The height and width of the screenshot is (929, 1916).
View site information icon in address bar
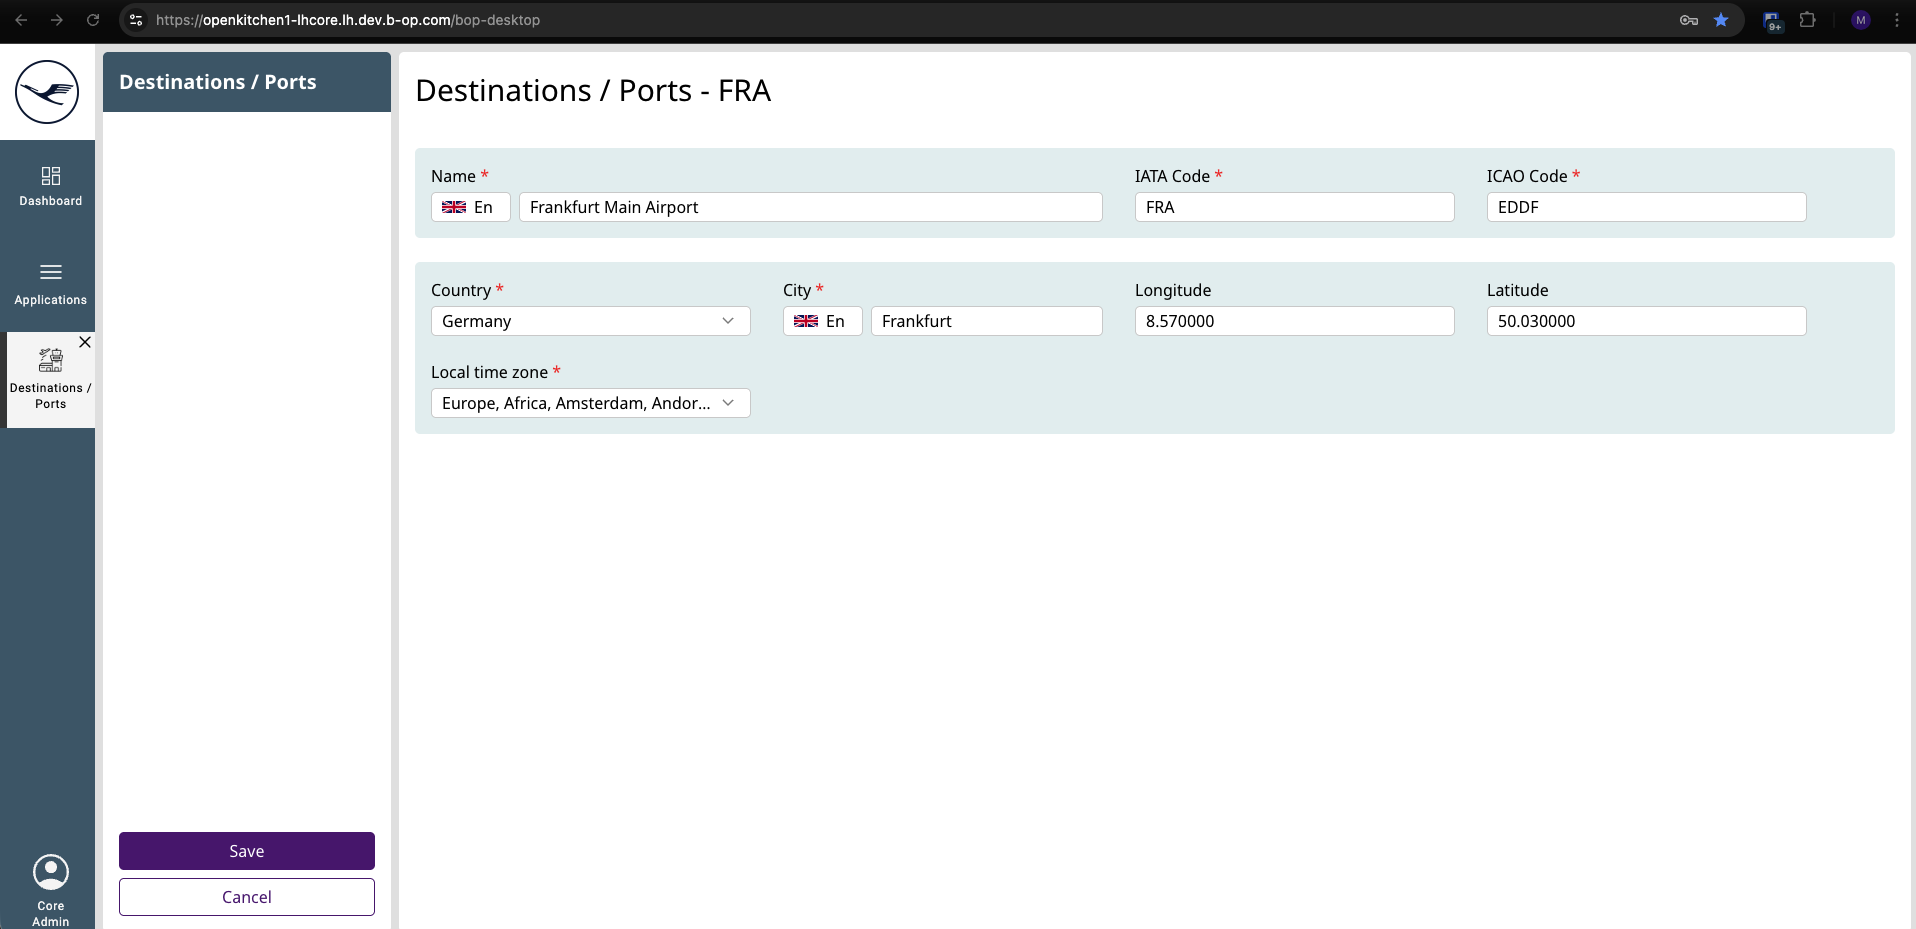(136, 20)
